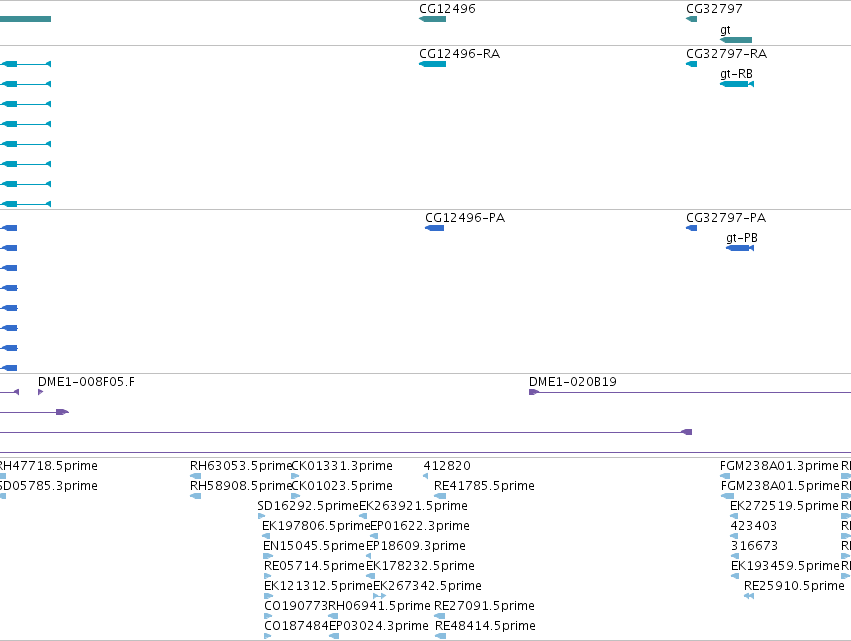851x641 pixels.
Task: Select the CG32797 gene label
Action: pyautogui.click(x=714, y=9)
